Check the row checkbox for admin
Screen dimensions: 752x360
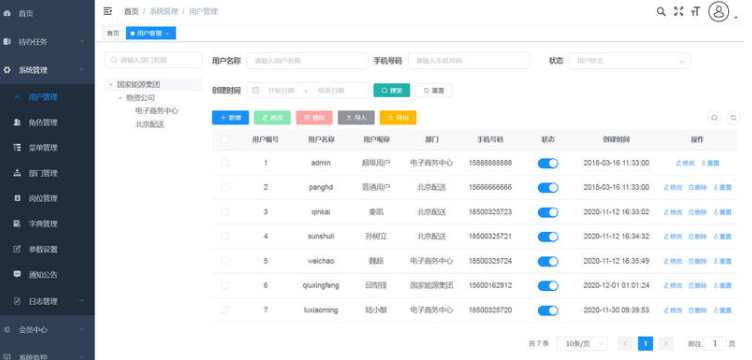click(224, 163)
